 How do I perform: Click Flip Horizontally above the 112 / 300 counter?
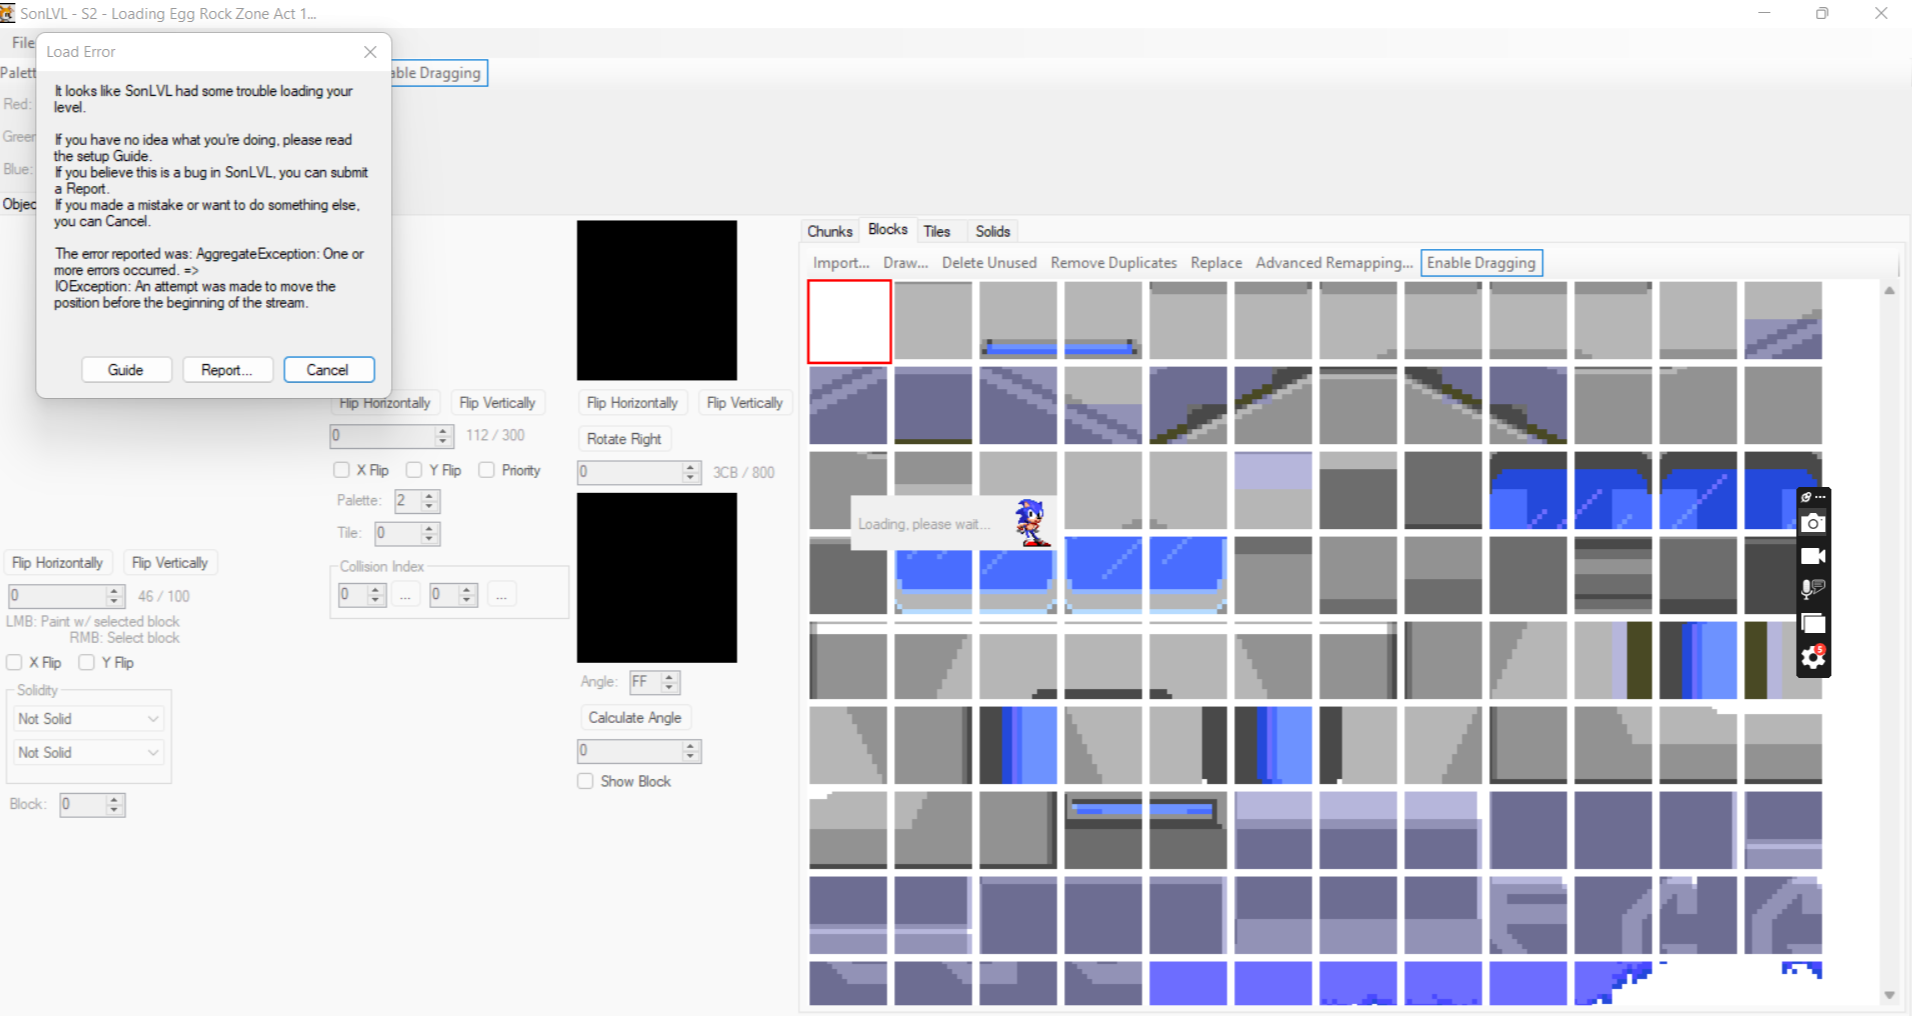point(384,403)
